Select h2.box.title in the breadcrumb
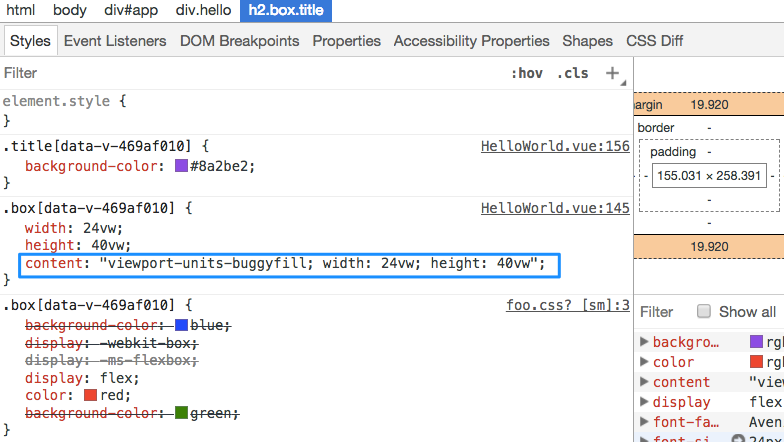This screenshot has width=784, height=442. click(286, 10)
